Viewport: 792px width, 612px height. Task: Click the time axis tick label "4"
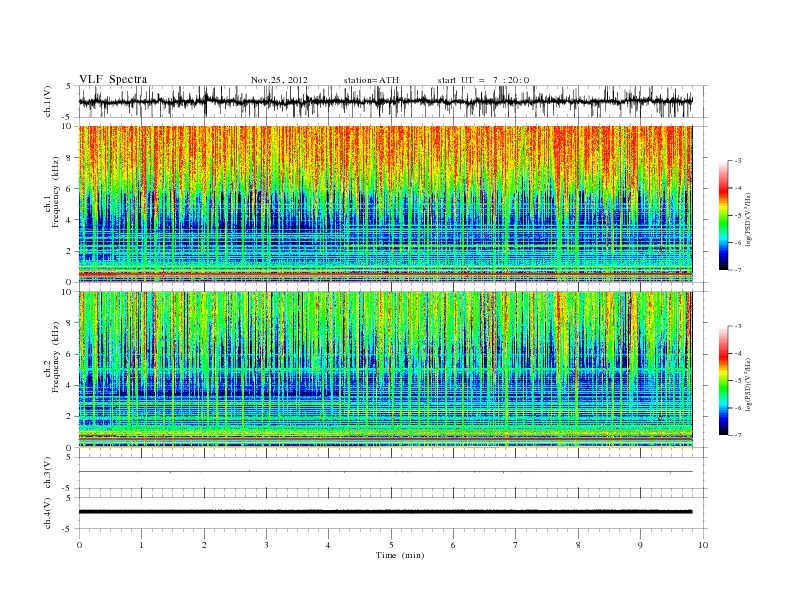pos(328,545)
